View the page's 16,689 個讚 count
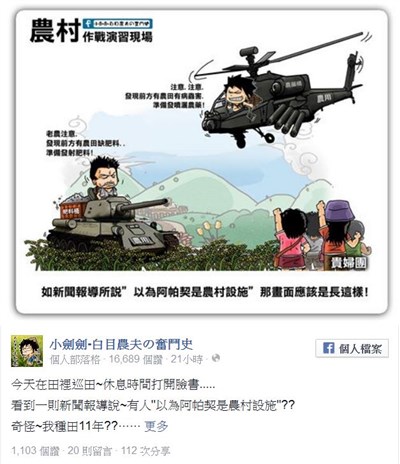The height and width of the screenshot is (464, 400). 135,359
